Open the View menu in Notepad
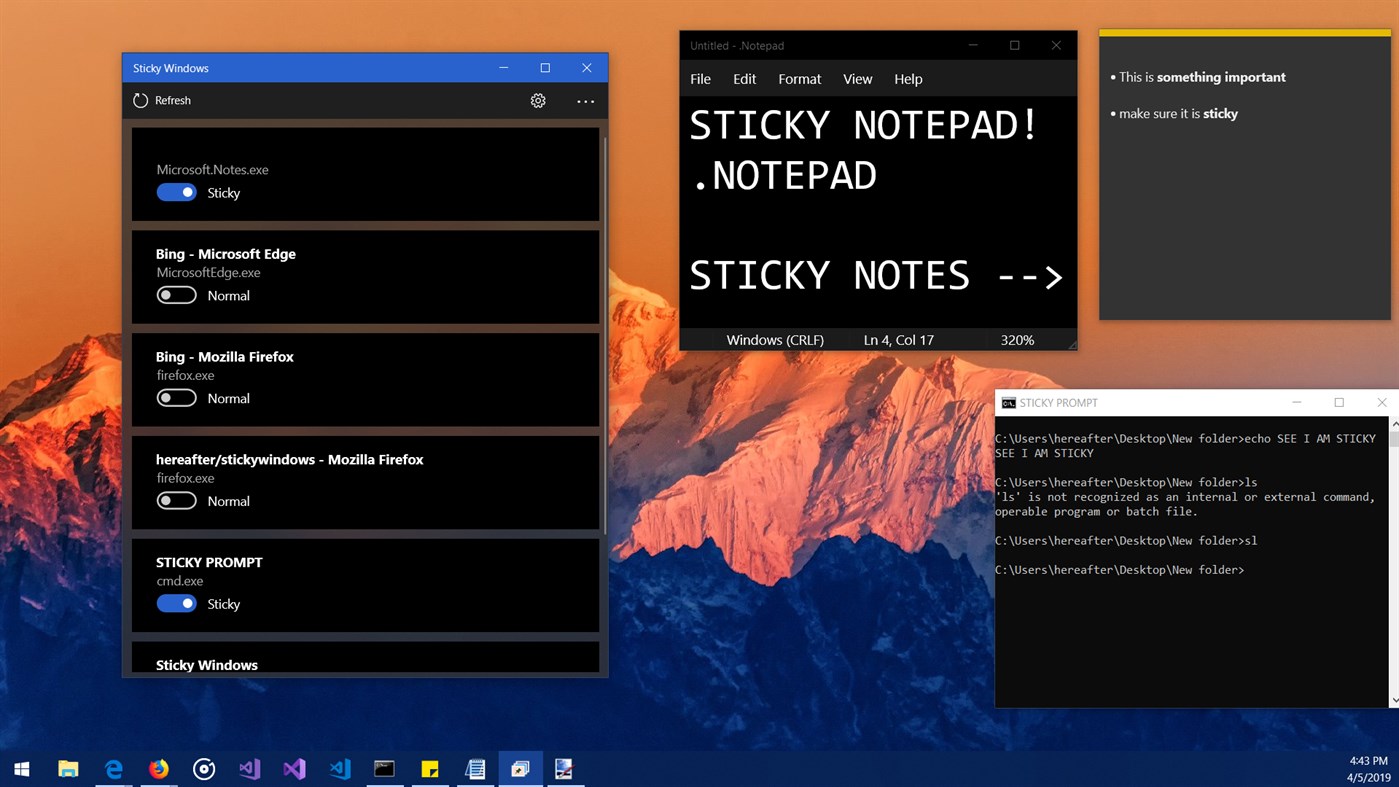 857,78
